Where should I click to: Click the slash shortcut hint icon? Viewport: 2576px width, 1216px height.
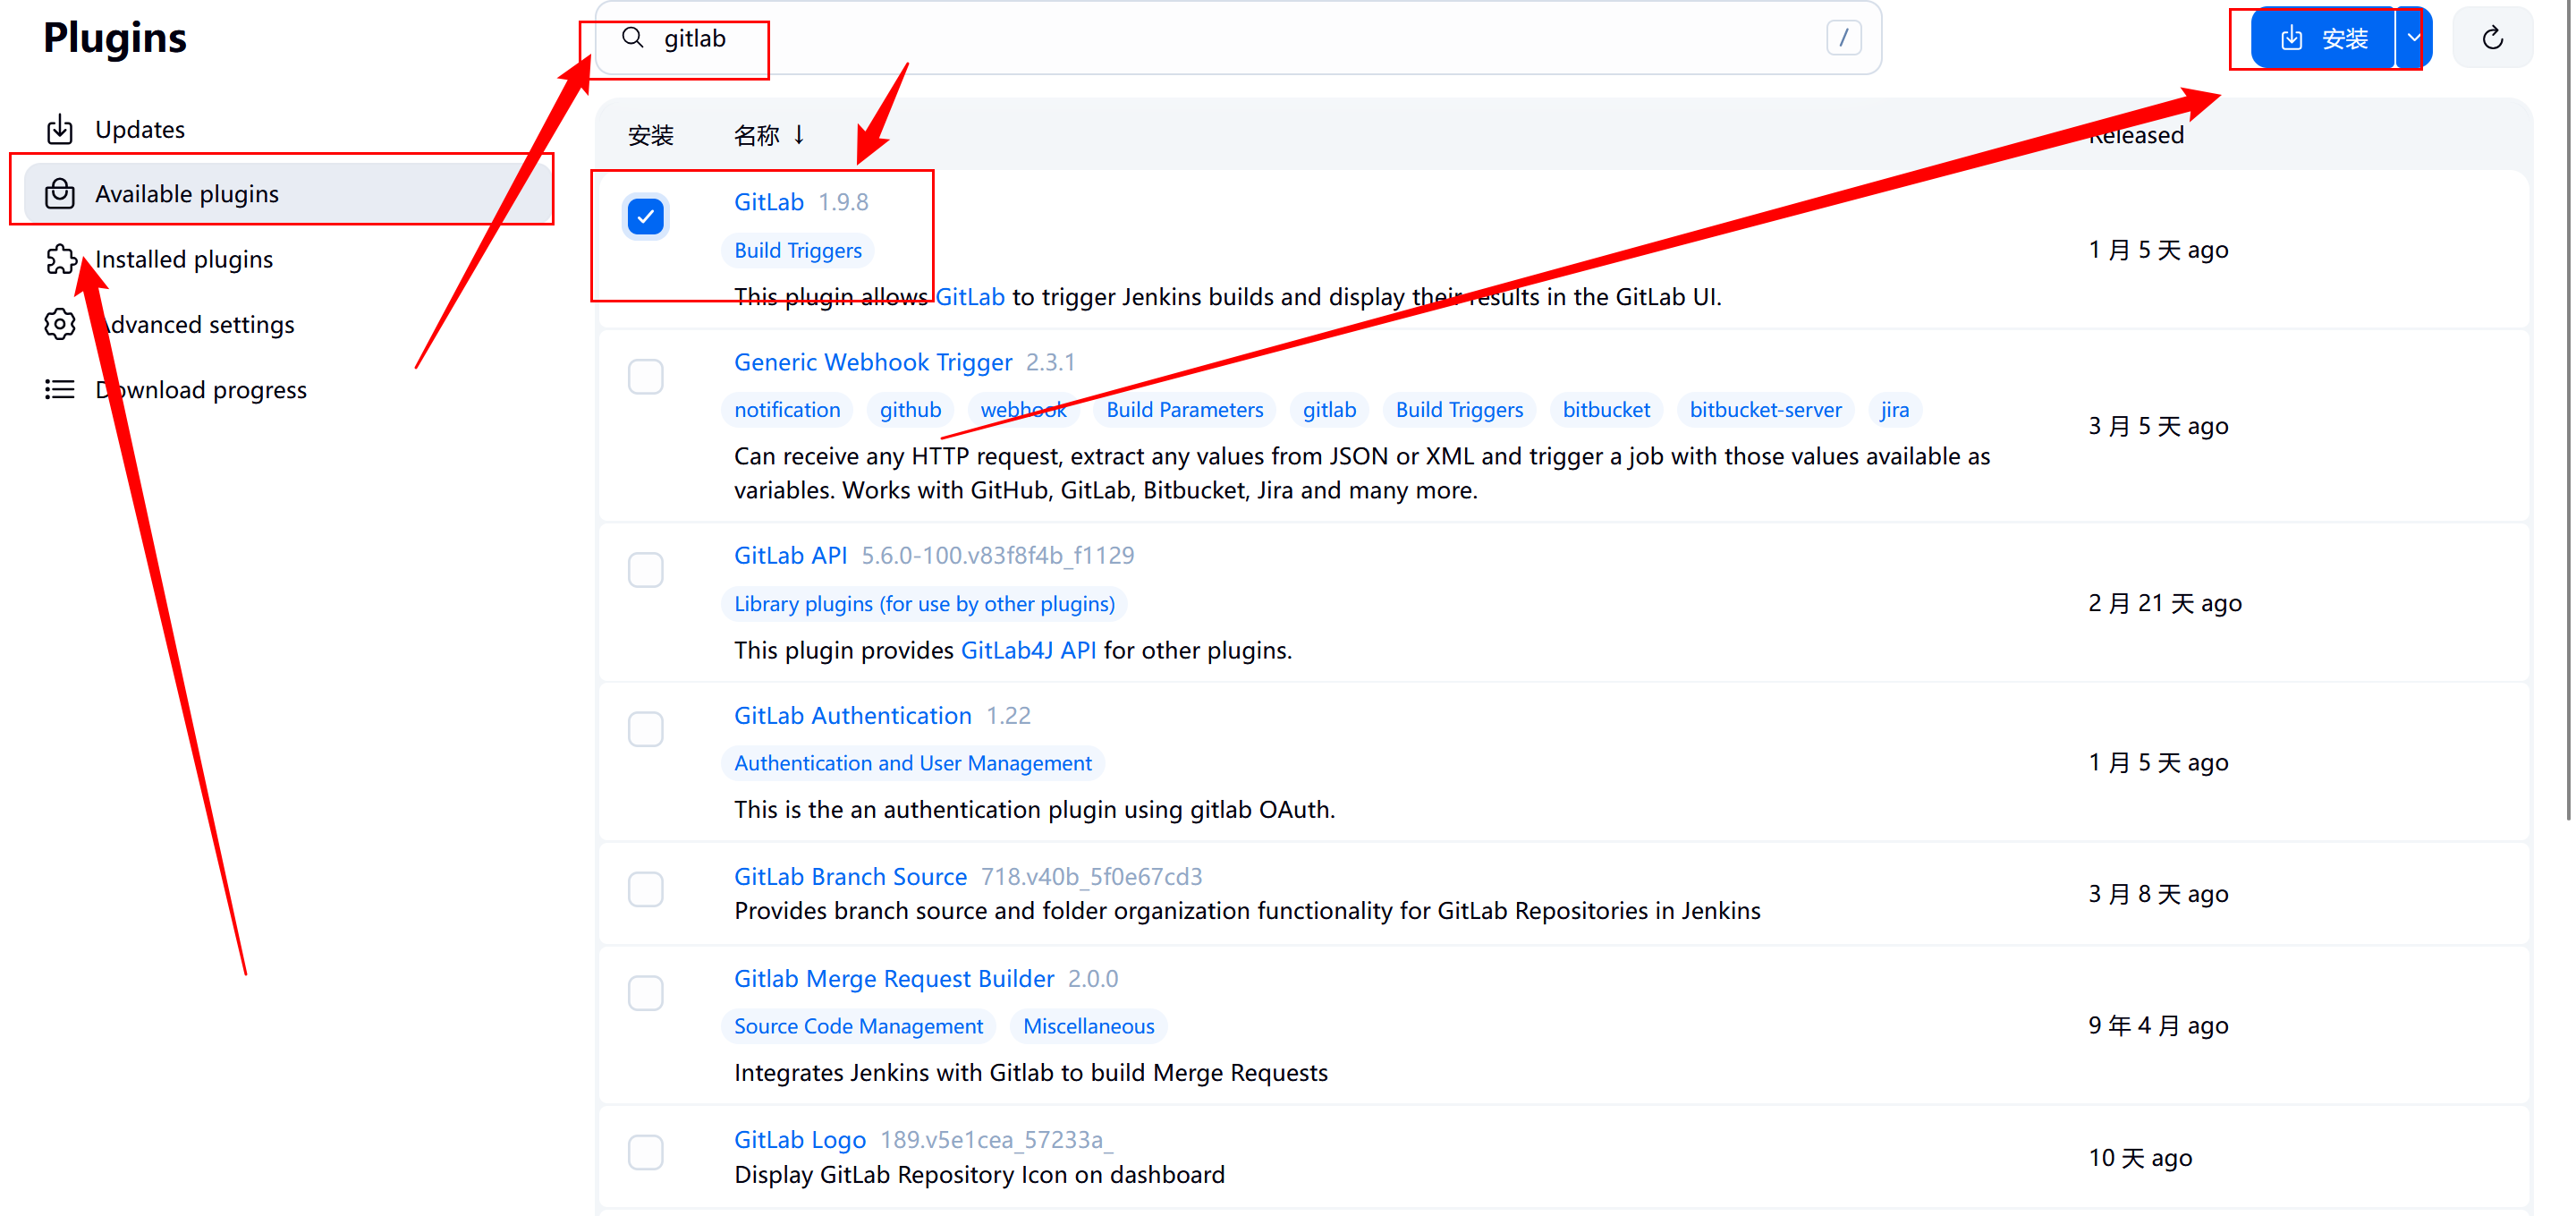click(x=1843, y=38)
